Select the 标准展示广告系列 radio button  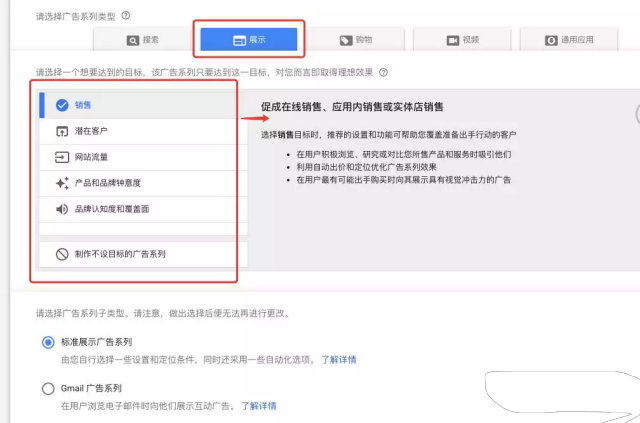pos(48,342)
